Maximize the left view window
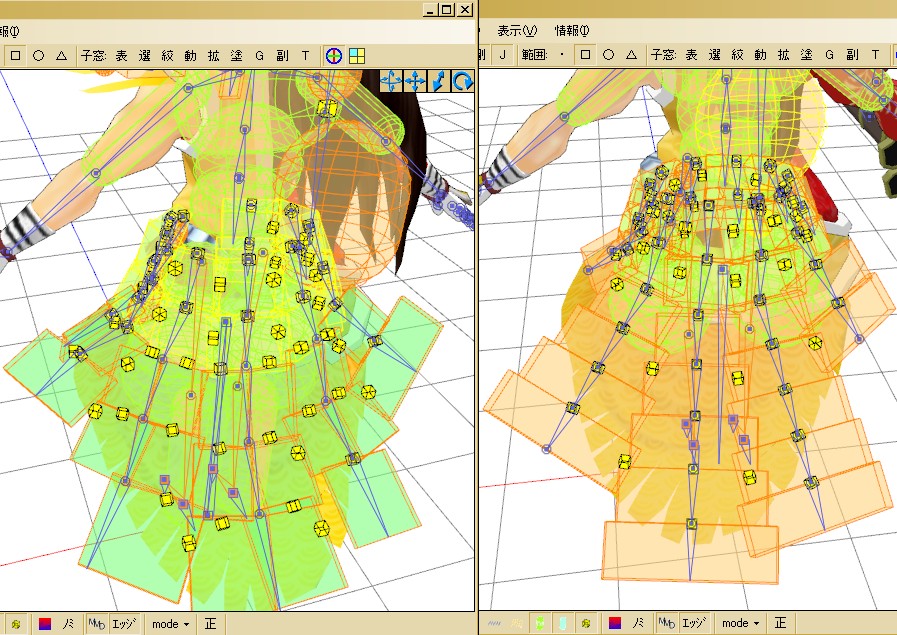This screenshot has width=897, height=635. coord(447,10)
